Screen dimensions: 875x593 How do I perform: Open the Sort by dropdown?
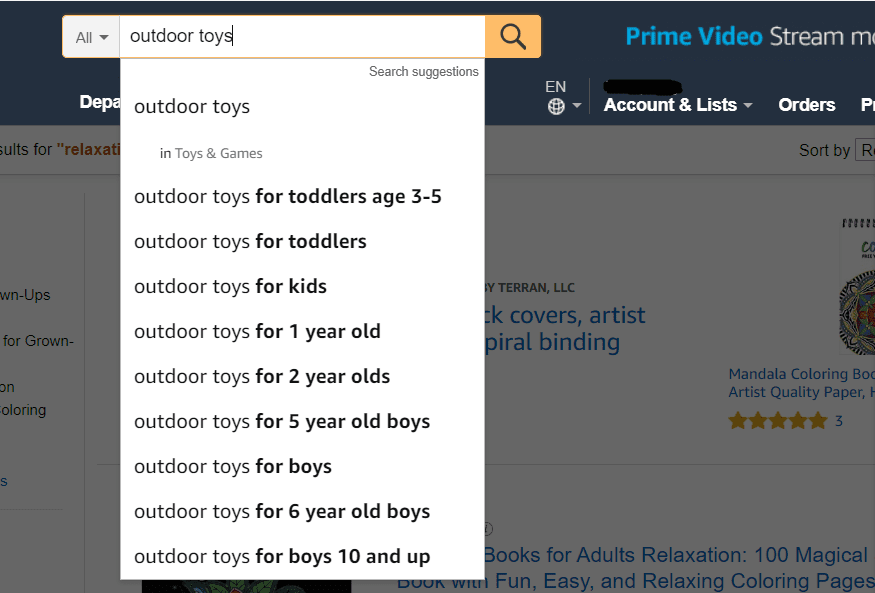864,150
